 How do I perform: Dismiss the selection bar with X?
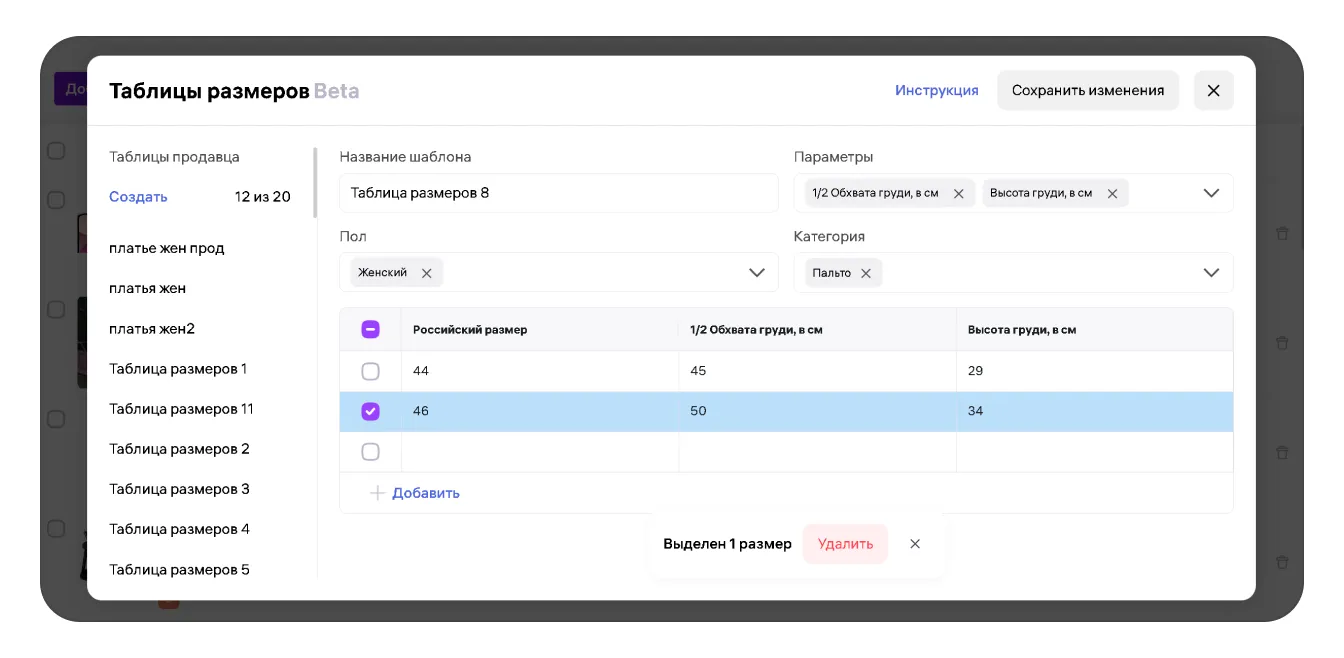(x=915, y=544)
